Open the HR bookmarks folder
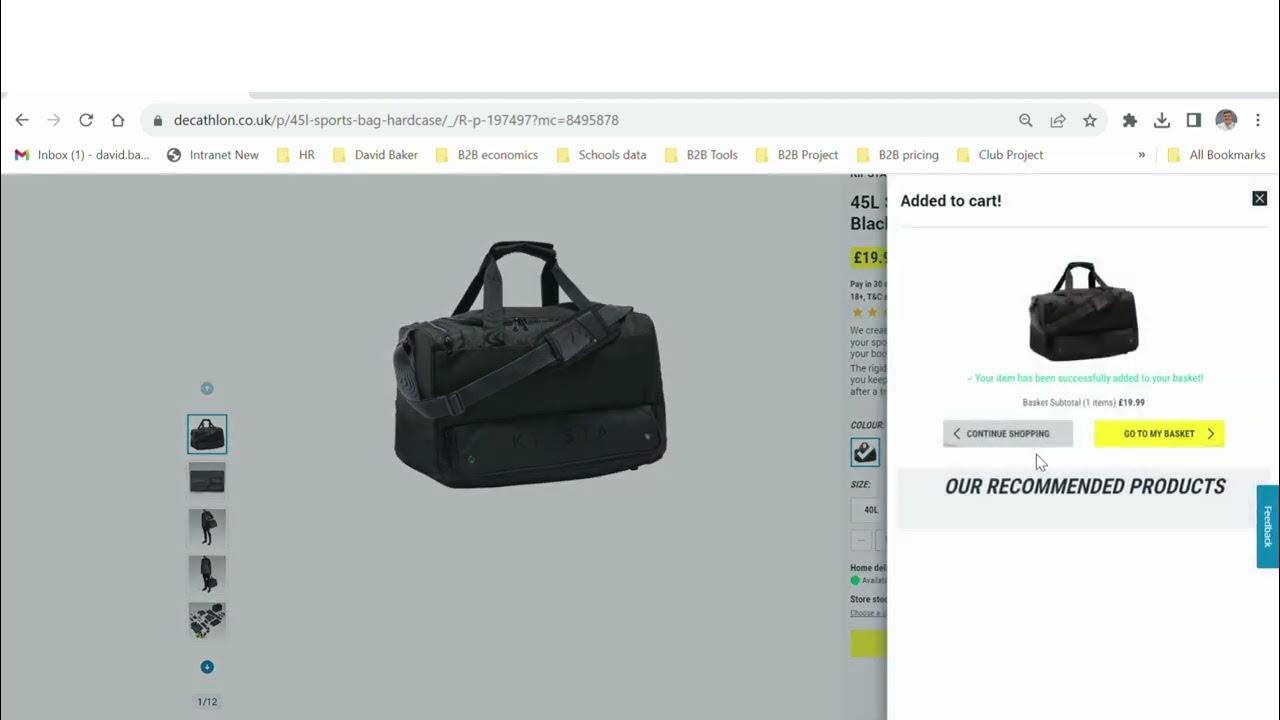Image resolution: width=1280 pixels, height=720 pixels. point(296,155)
